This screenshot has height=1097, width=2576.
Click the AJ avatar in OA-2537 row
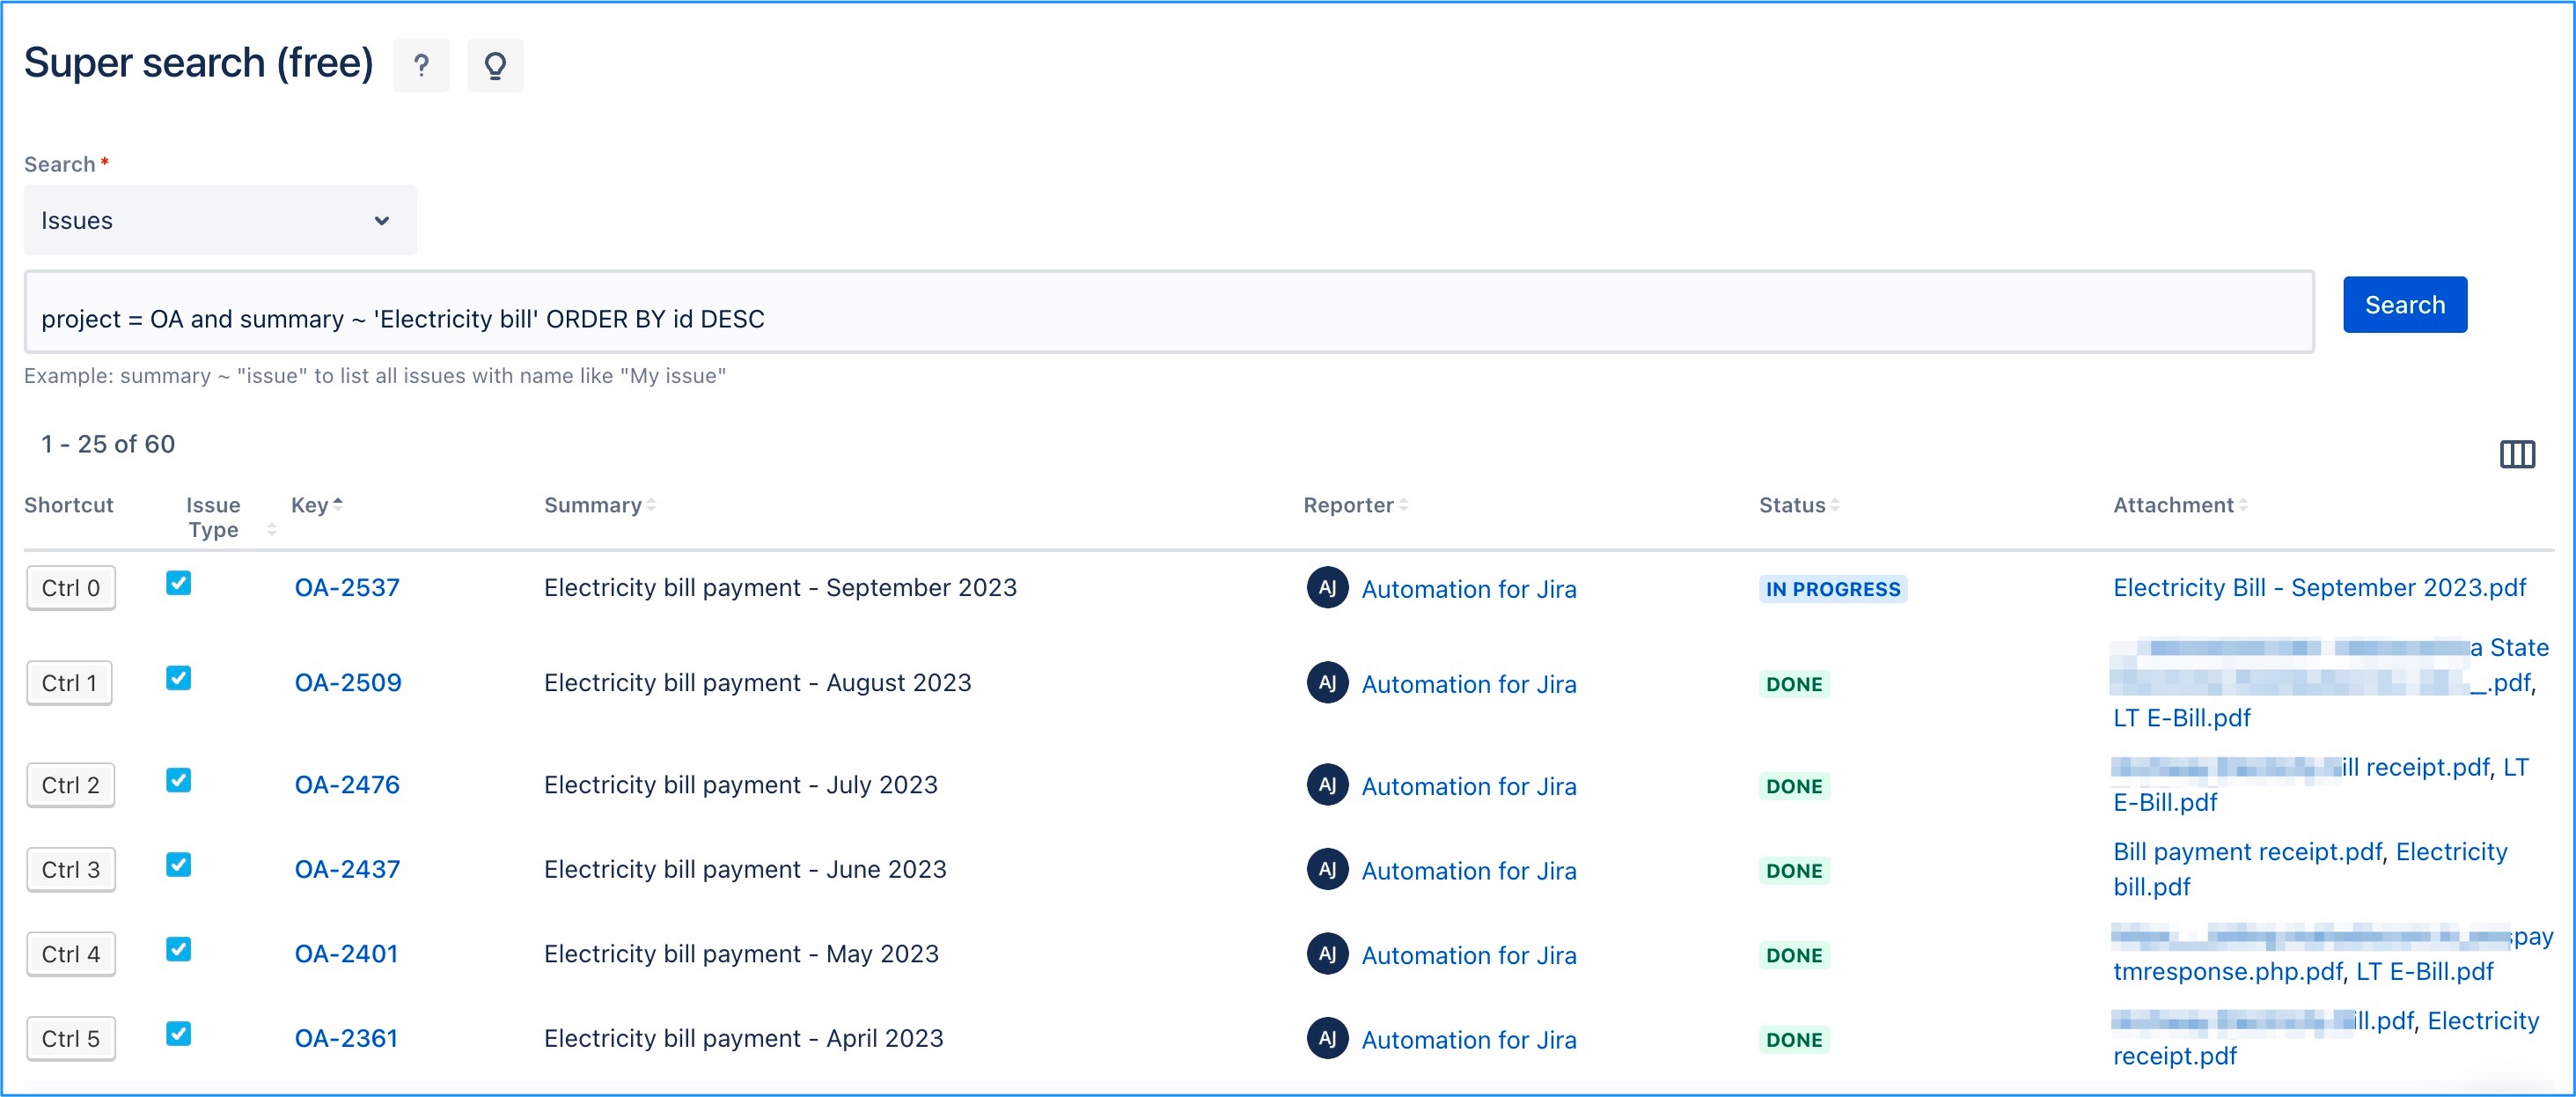[x=1327, y=588]
